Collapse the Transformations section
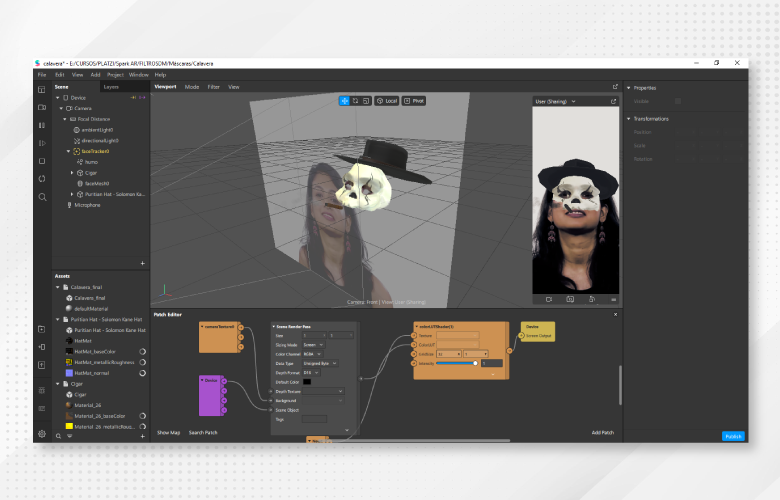The width and height of the screenshot is (780, 500). click(x=629, y=119)
